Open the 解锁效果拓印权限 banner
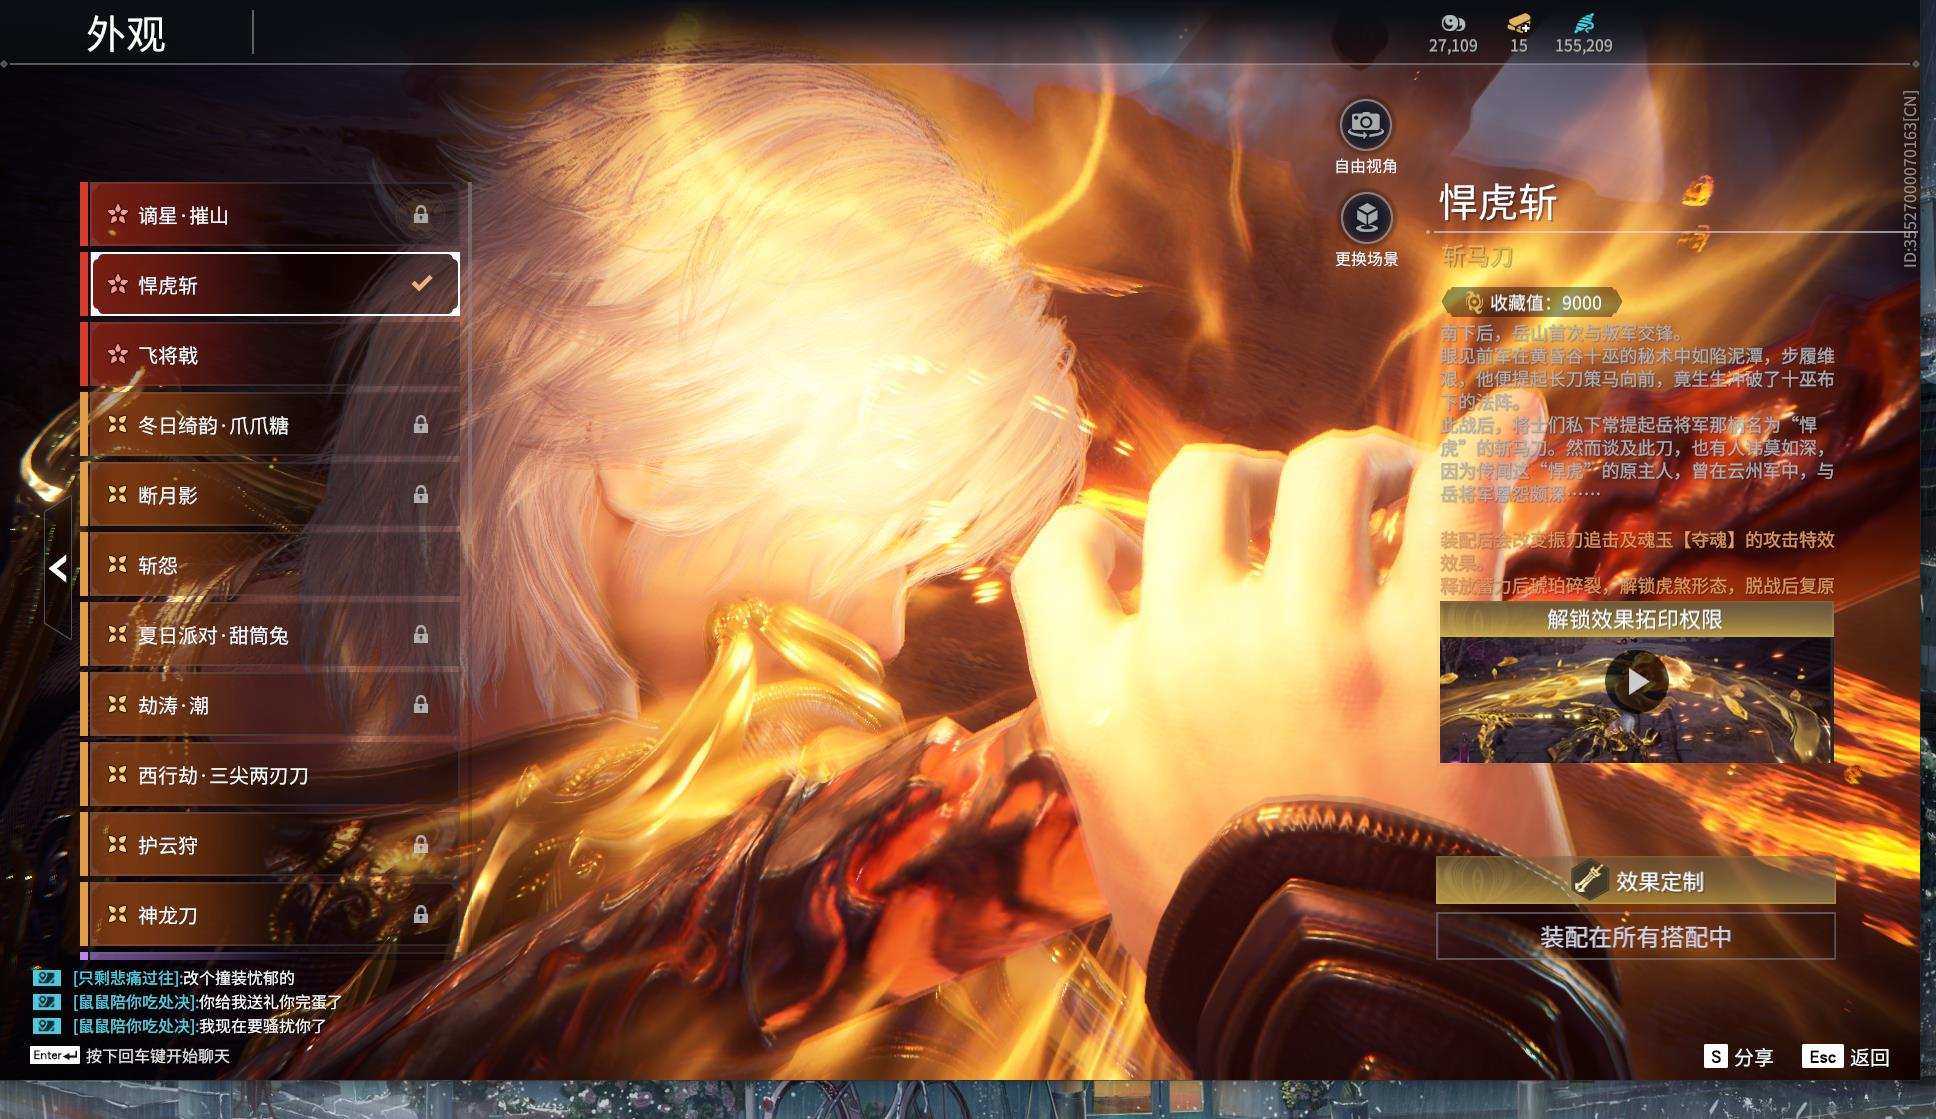Viewport: 1936px width, 1119px height. 1636,620
